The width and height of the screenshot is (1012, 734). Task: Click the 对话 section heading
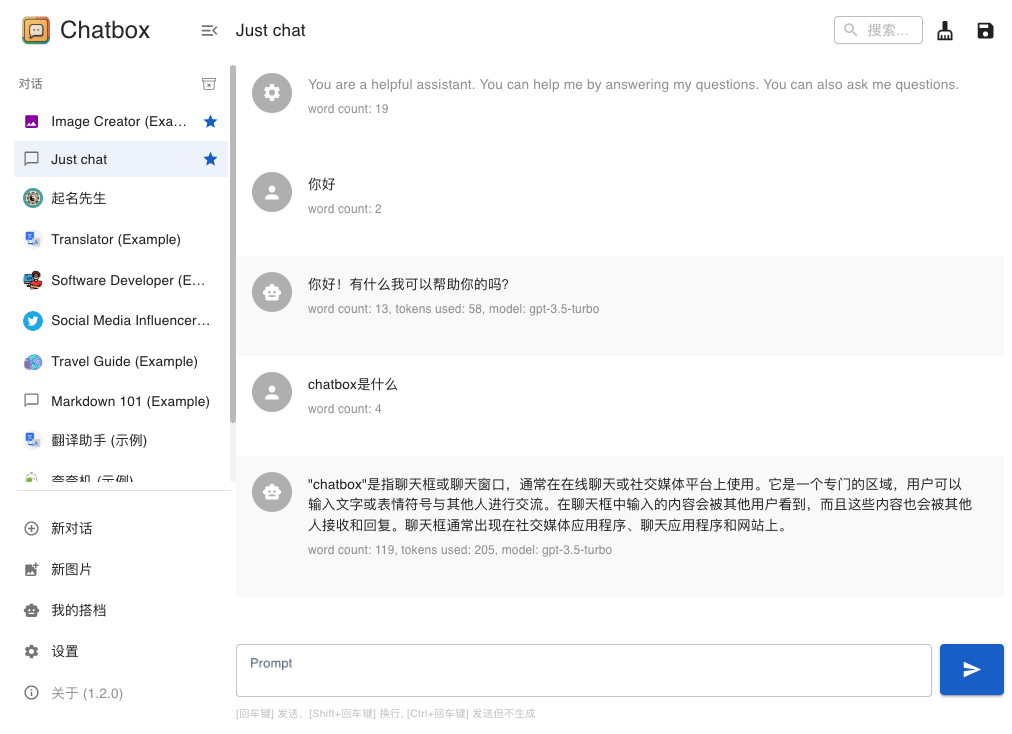30,84
